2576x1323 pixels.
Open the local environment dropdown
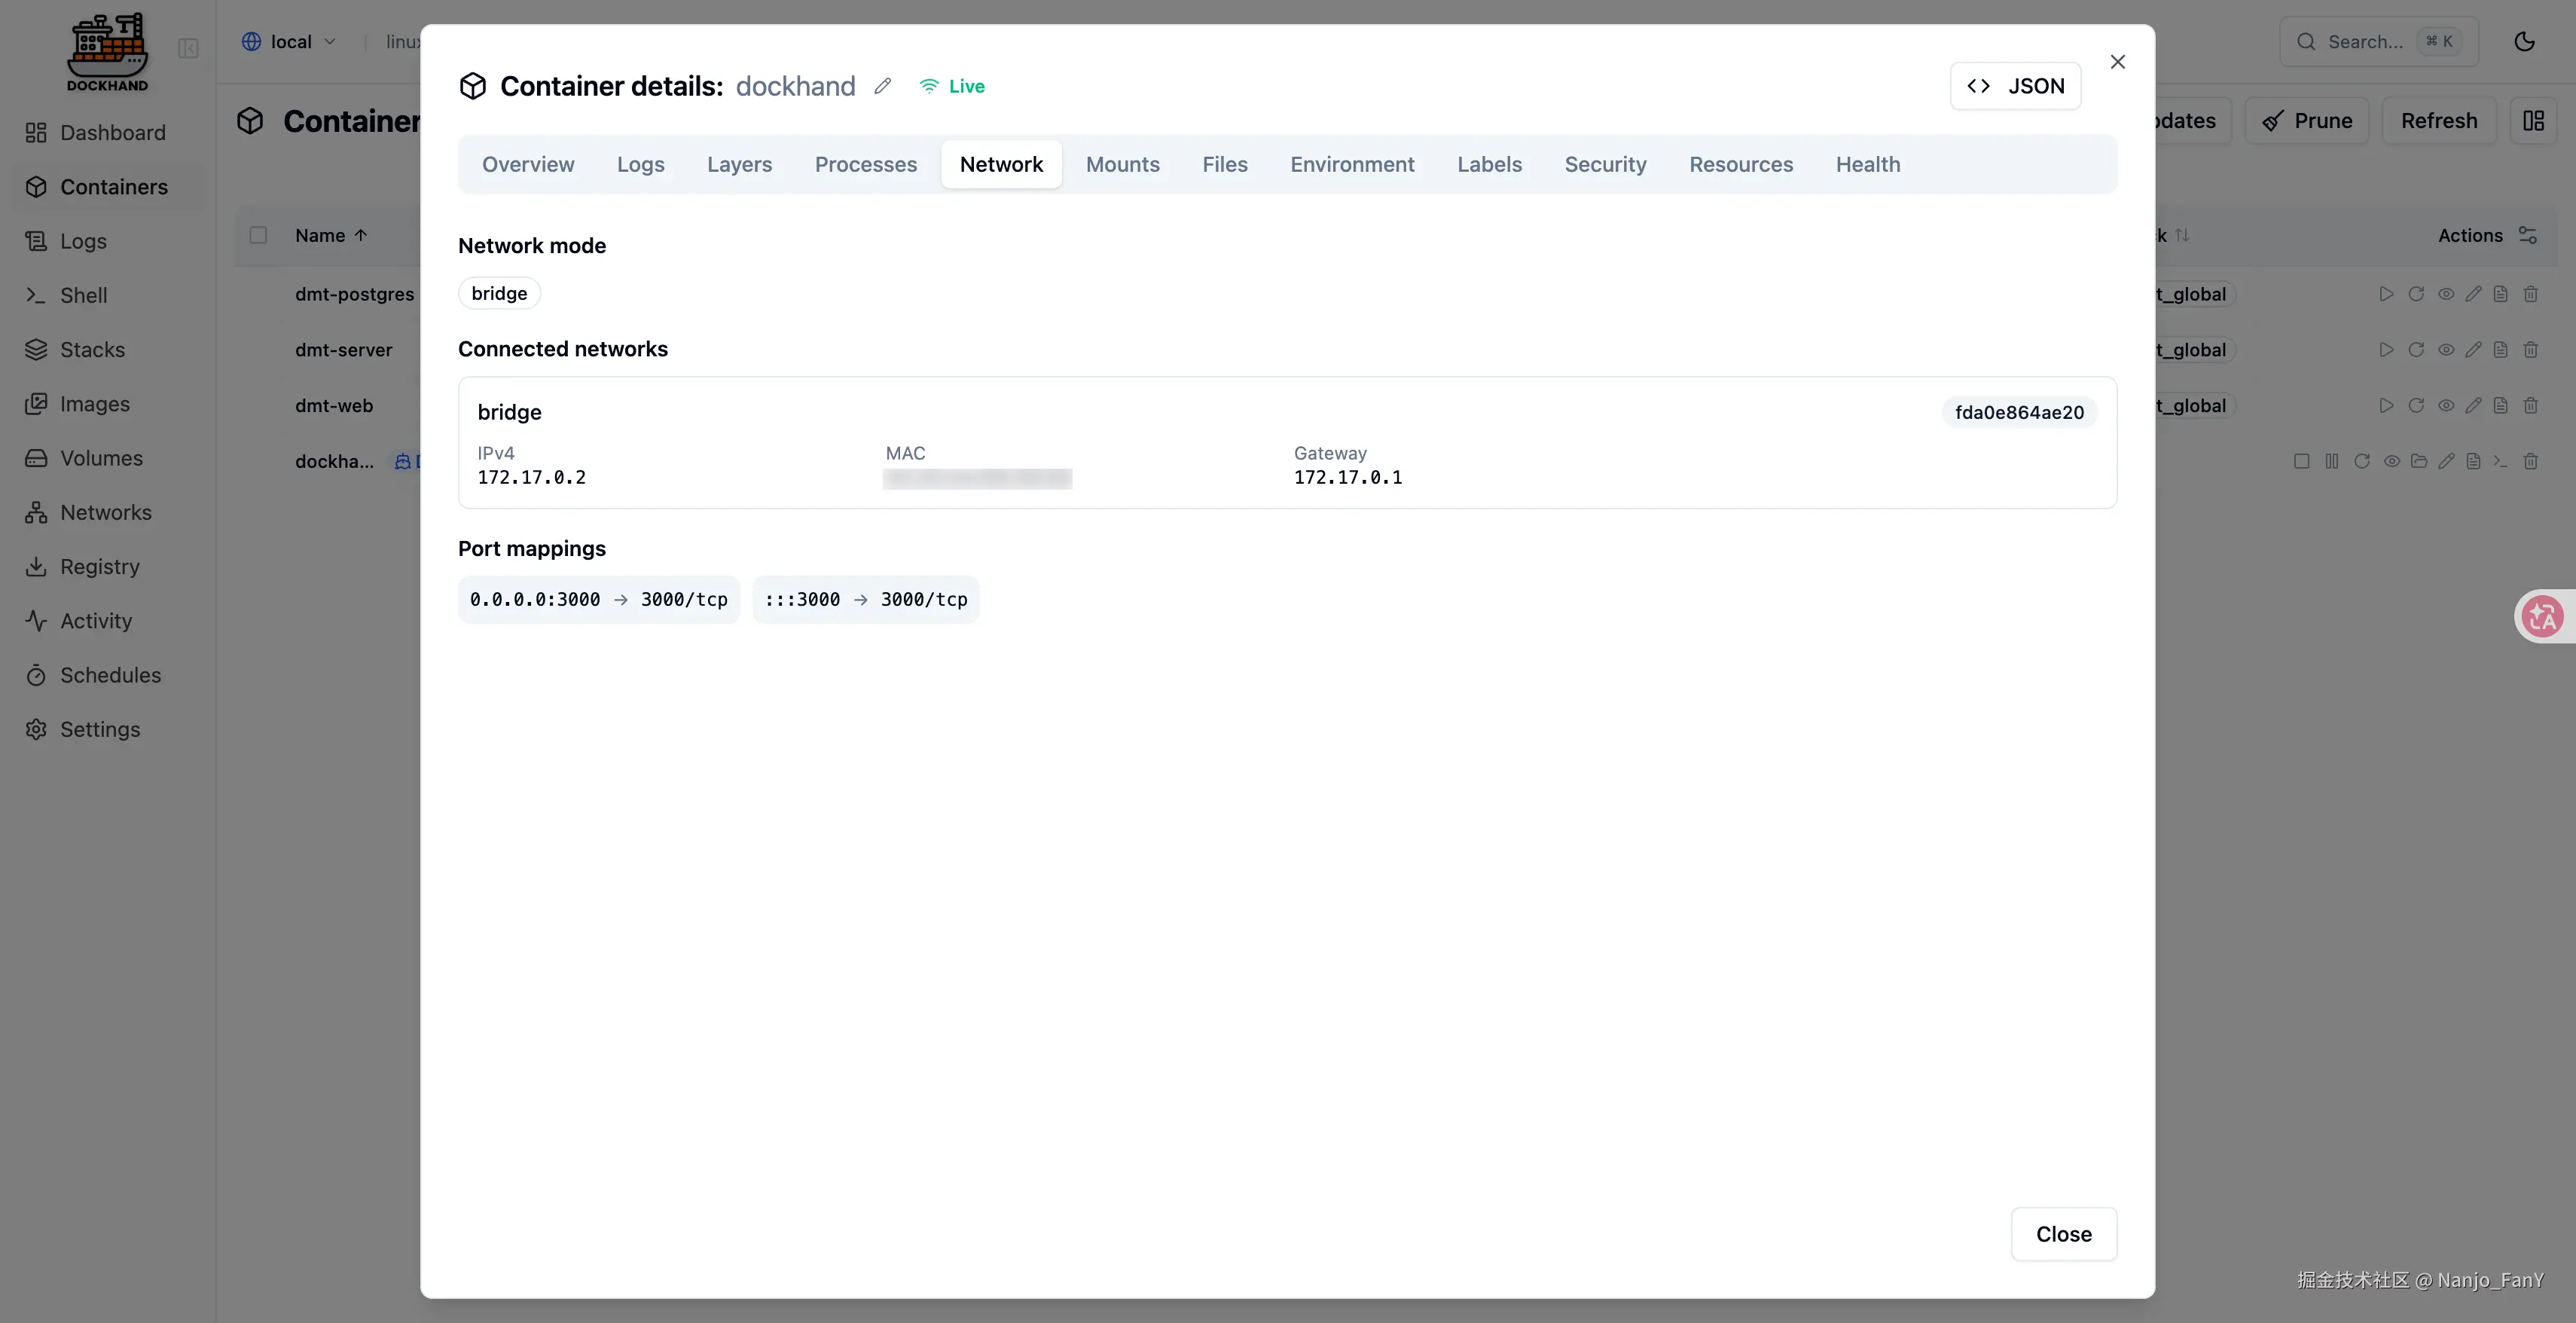[289, 42]
